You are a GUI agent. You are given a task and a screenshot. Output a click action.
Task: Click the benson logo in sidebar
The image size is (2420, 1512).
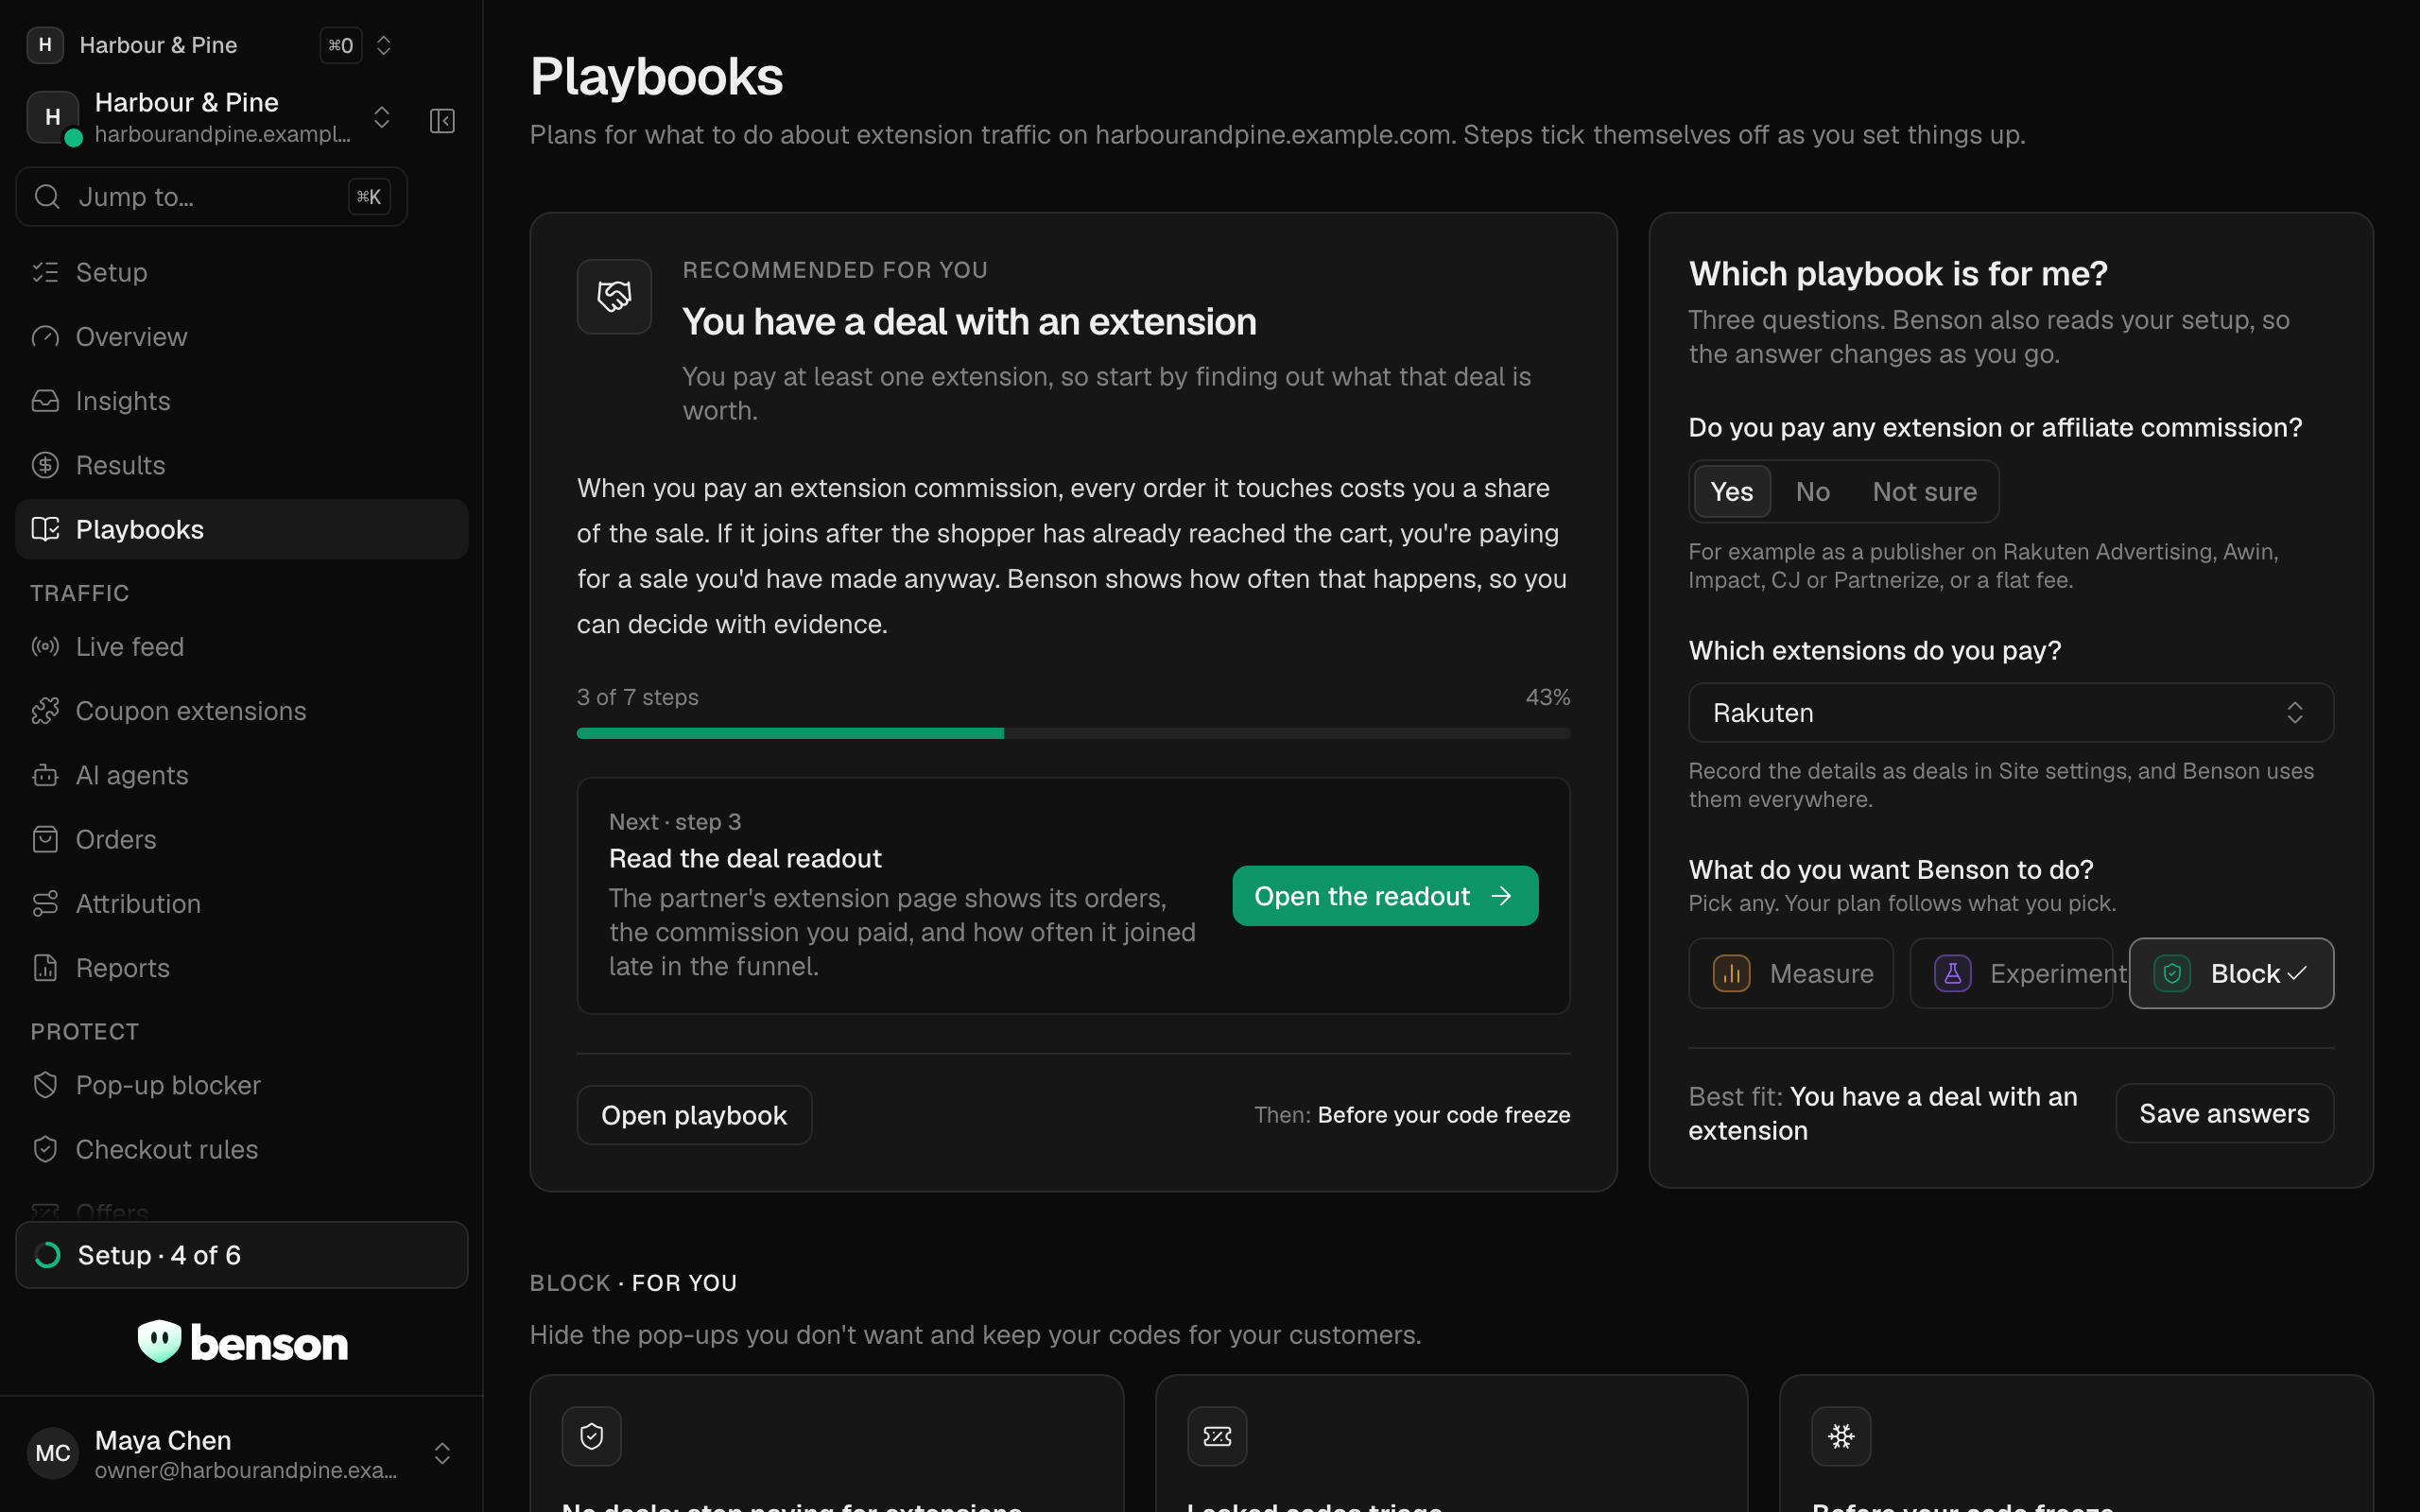point(242,1342)
